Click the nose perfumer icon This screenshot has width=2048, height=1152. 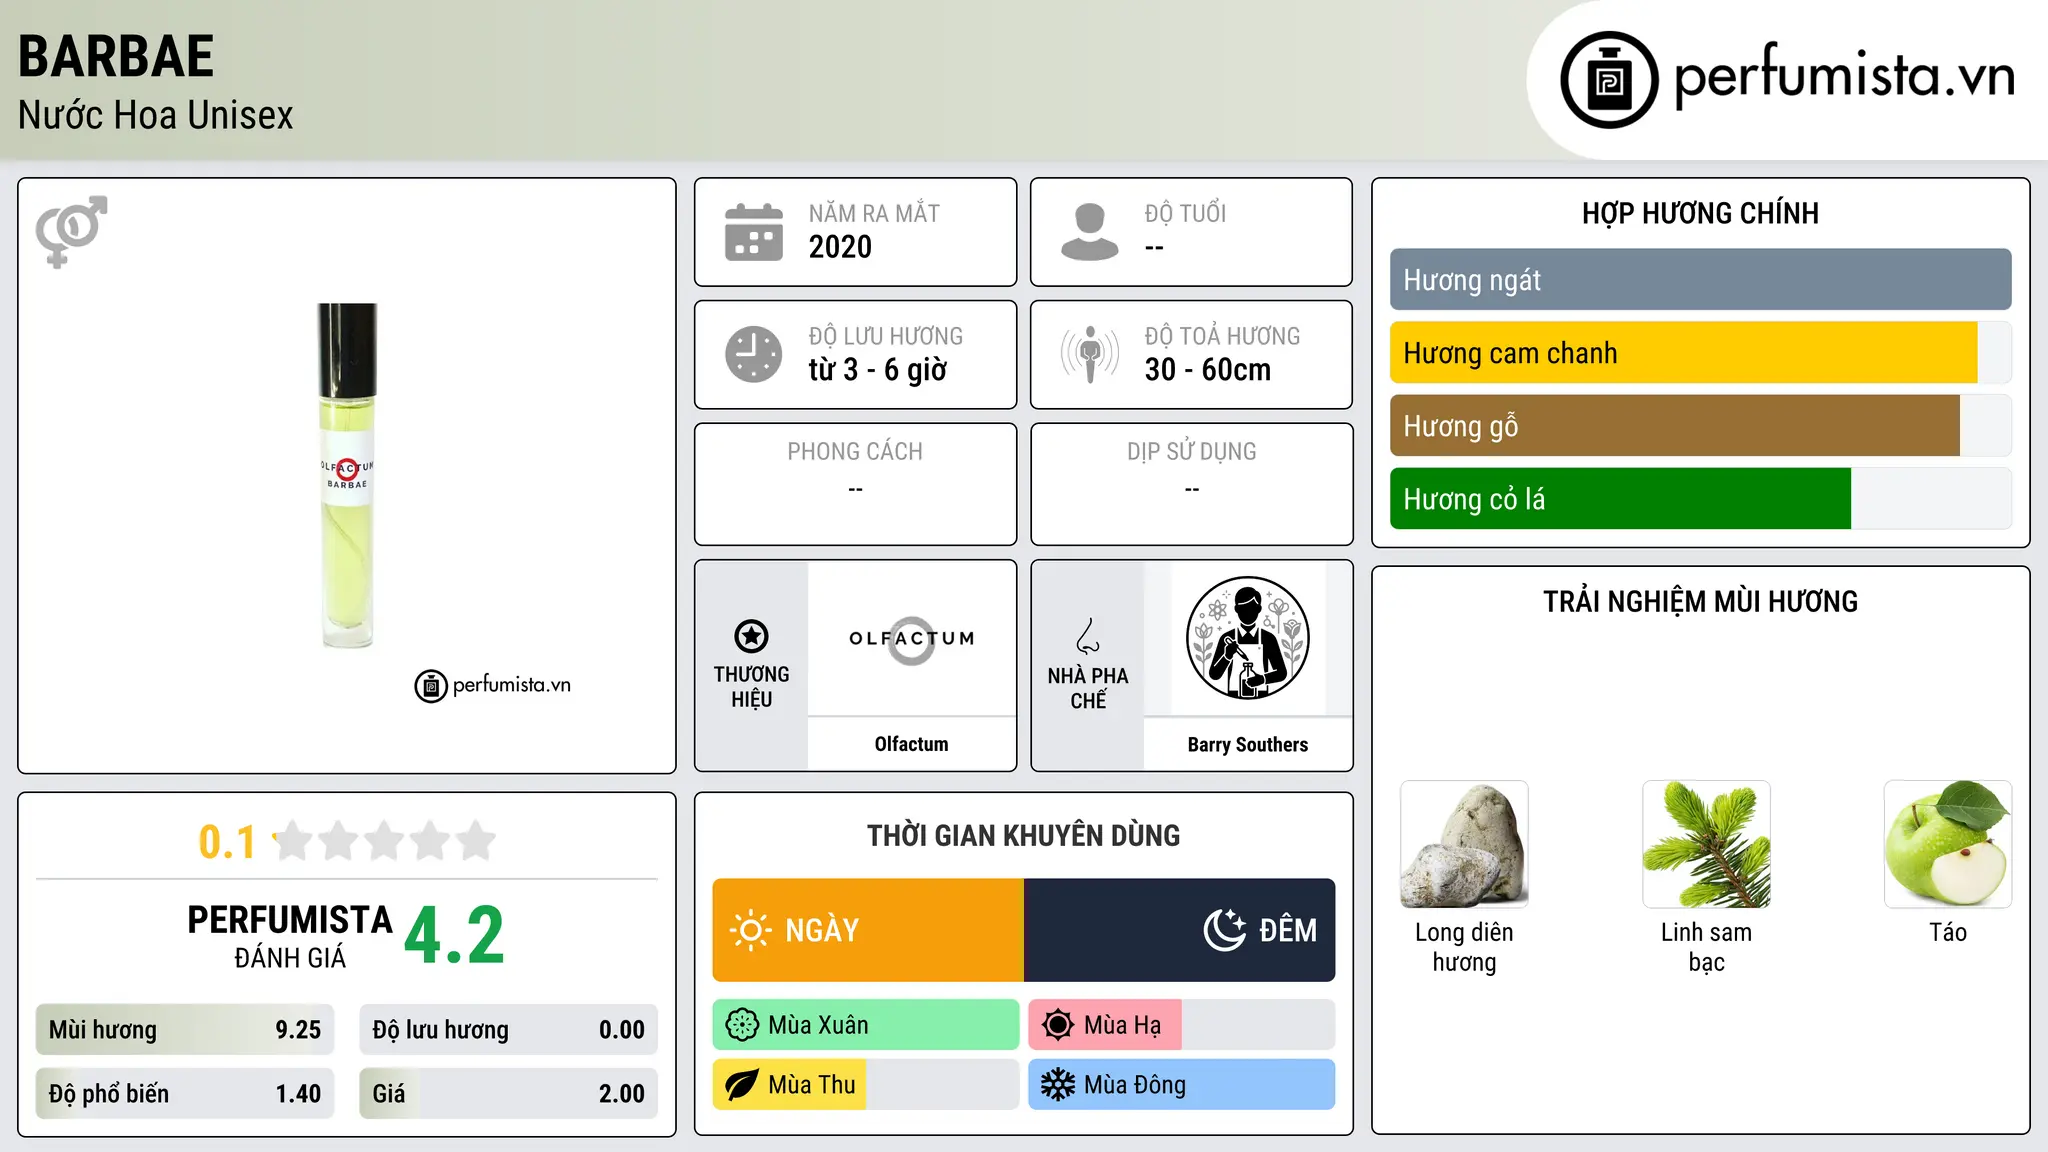click(1088, 636)
